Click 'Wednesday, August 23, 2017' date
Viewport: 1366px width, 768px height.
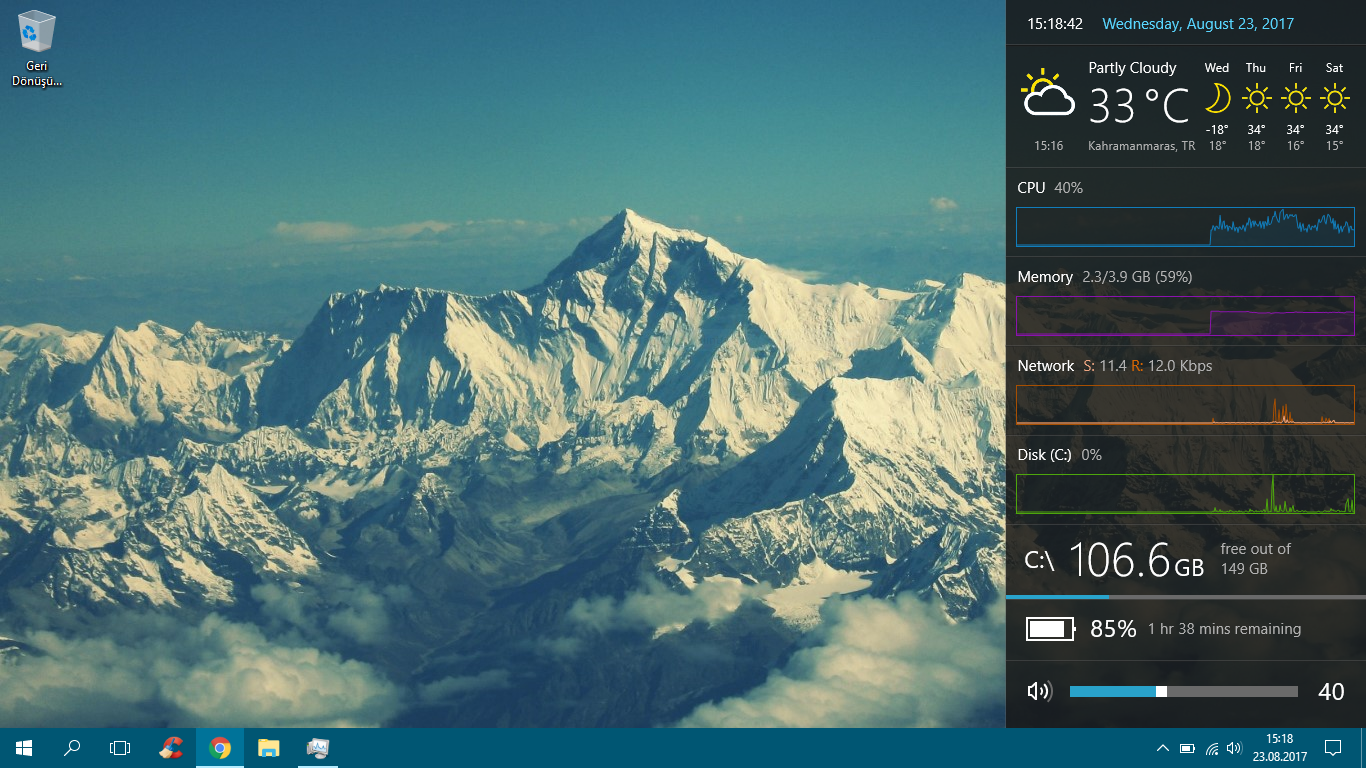(x=1198, y=24)
